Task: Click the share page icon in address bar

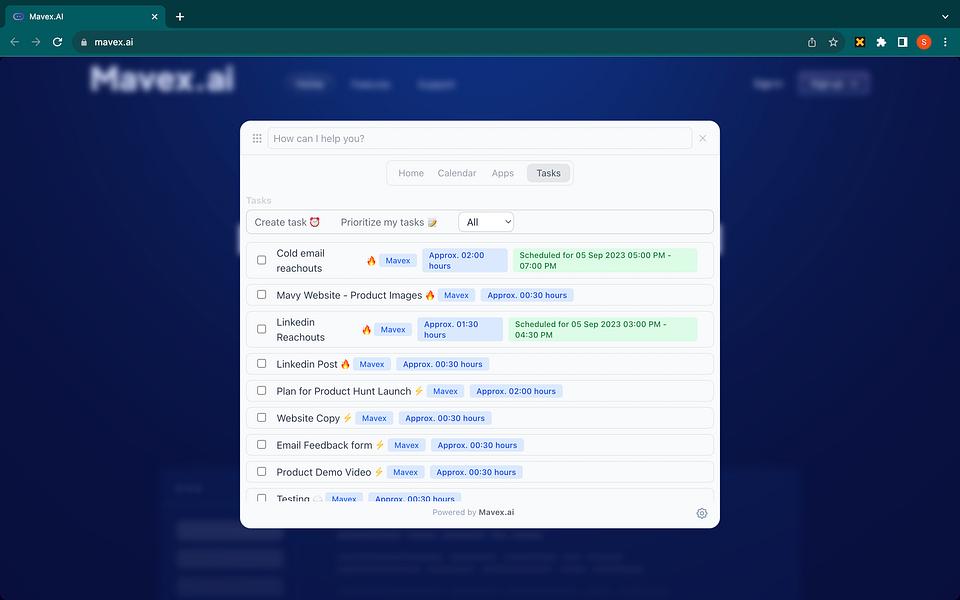Action: click(812, 42)
